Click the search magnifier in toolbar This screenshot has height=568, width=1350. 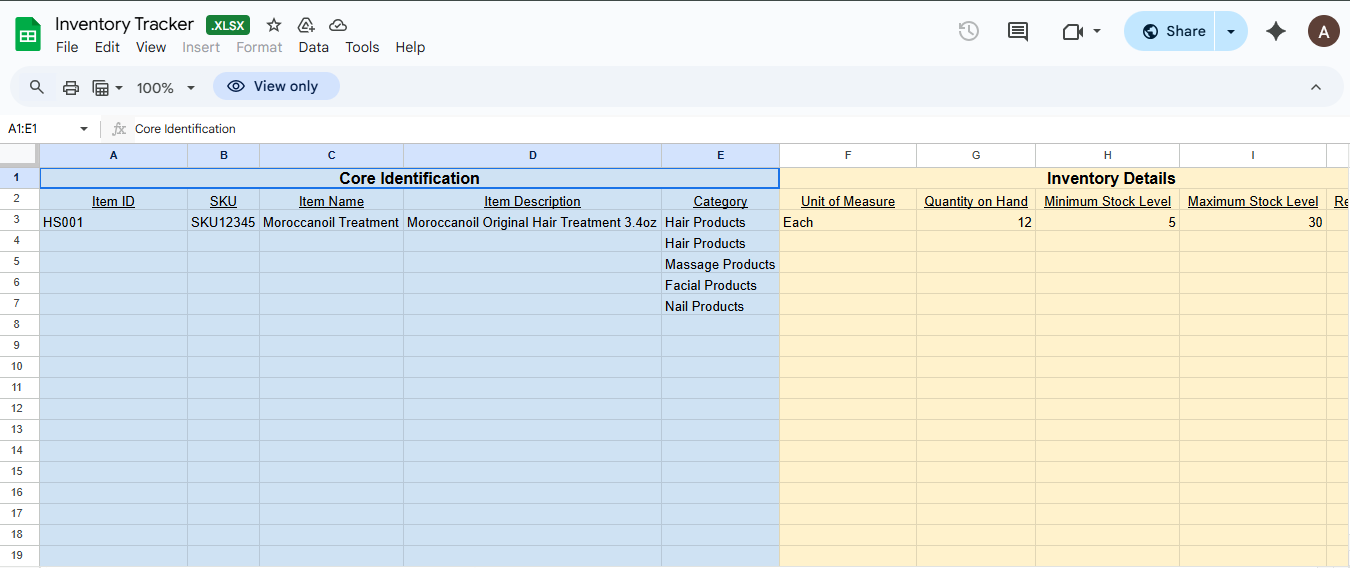[x=37, y=87]
